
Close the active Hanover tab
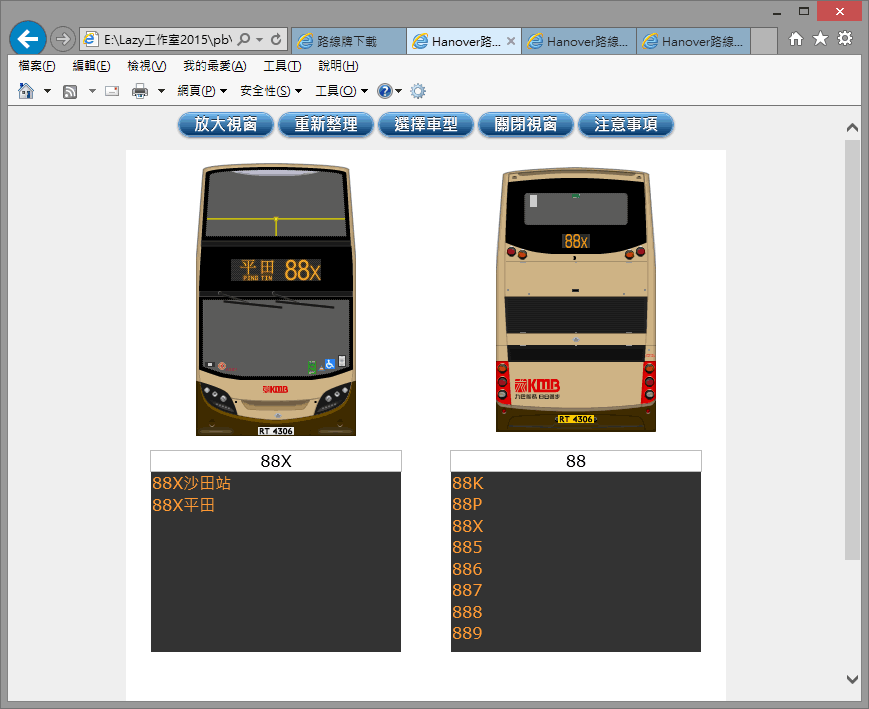(x=511, y=41)
